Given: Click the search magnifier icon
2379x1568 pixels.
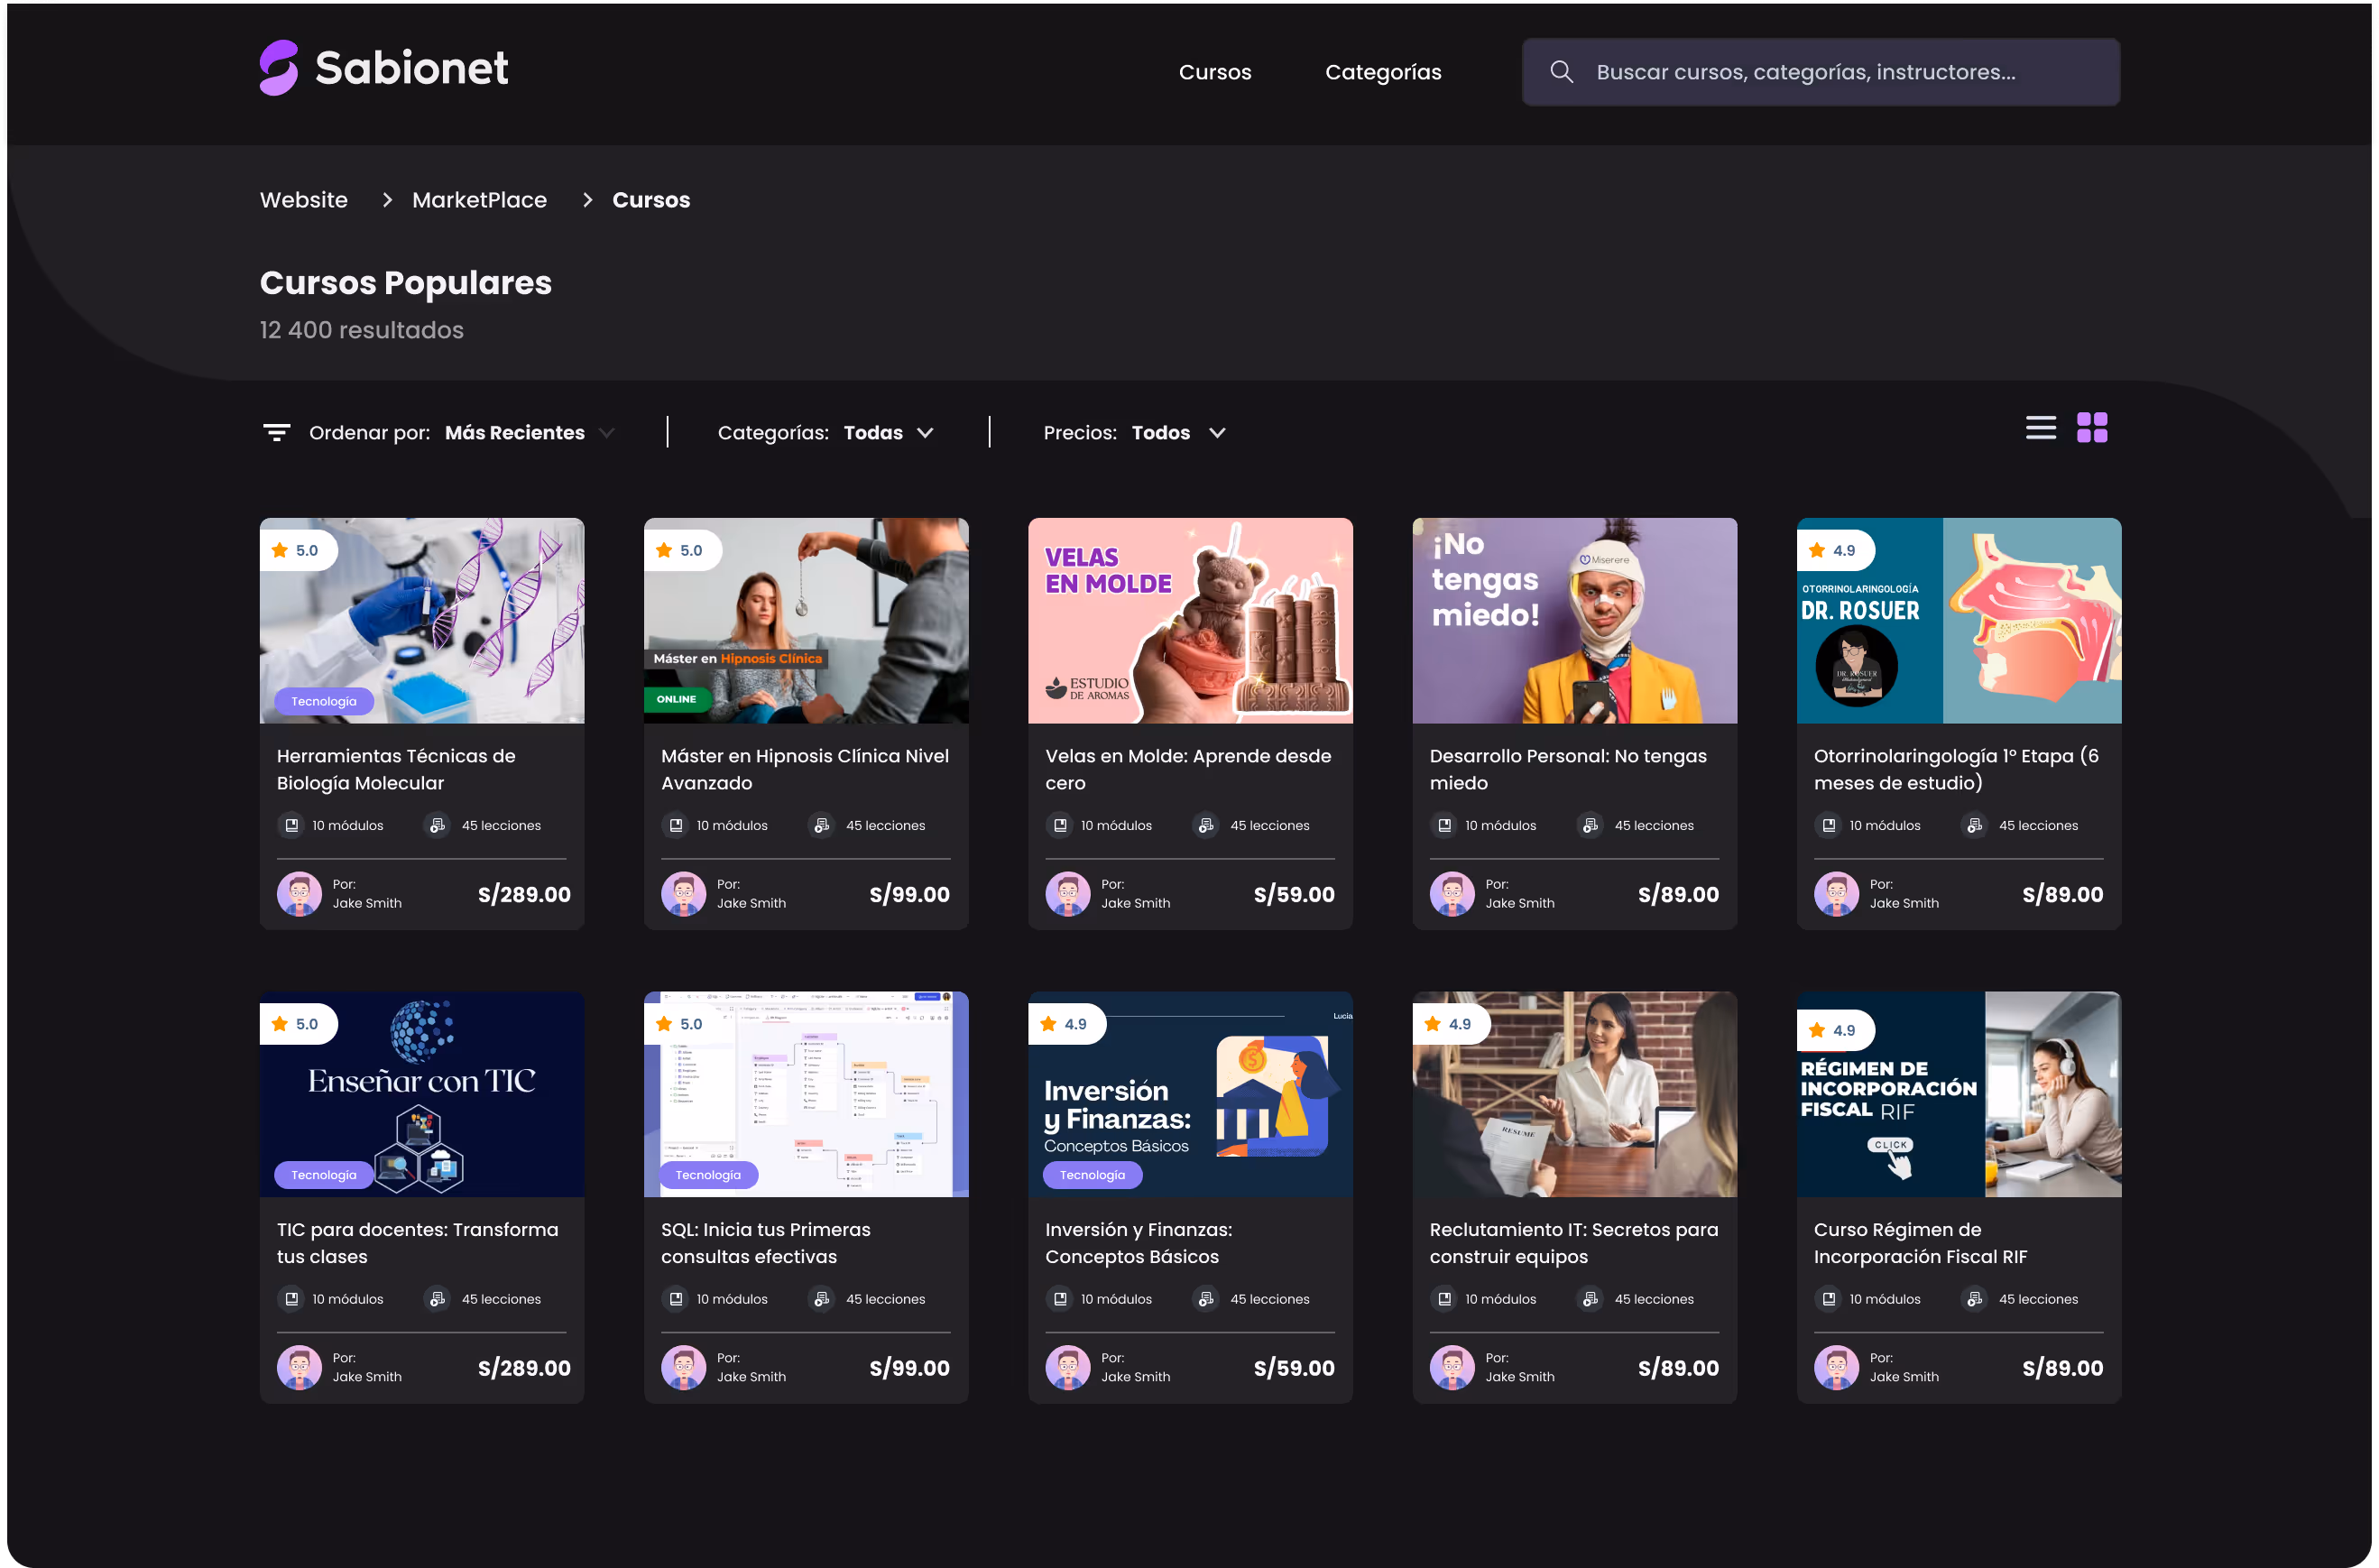Looking at the screenshot, I should (x=1561, y=72).
